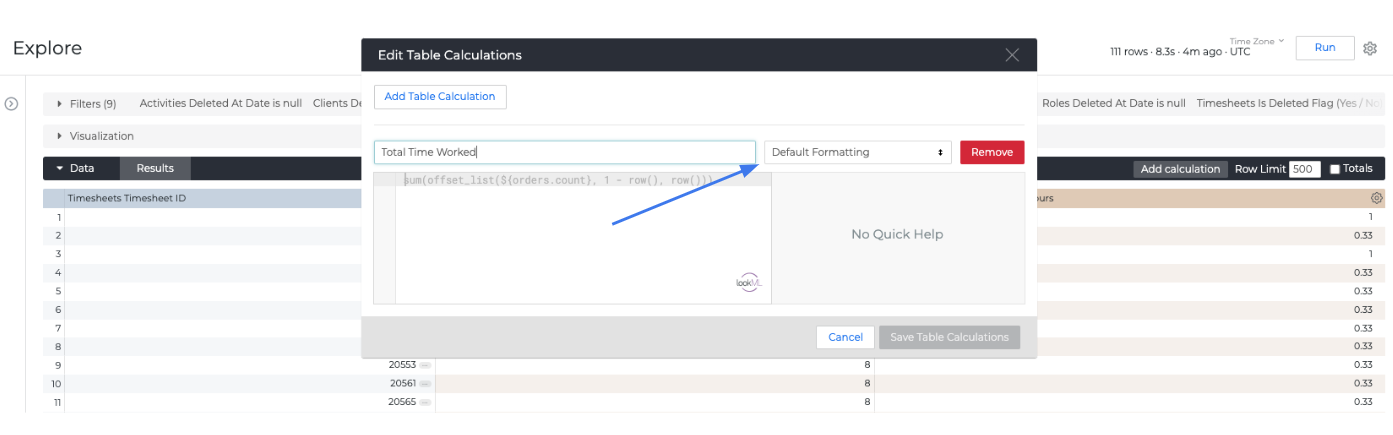Click the Roles Deleted At Date is null filter
This screenshot has height=435, width=1393.
[1114, 103]
